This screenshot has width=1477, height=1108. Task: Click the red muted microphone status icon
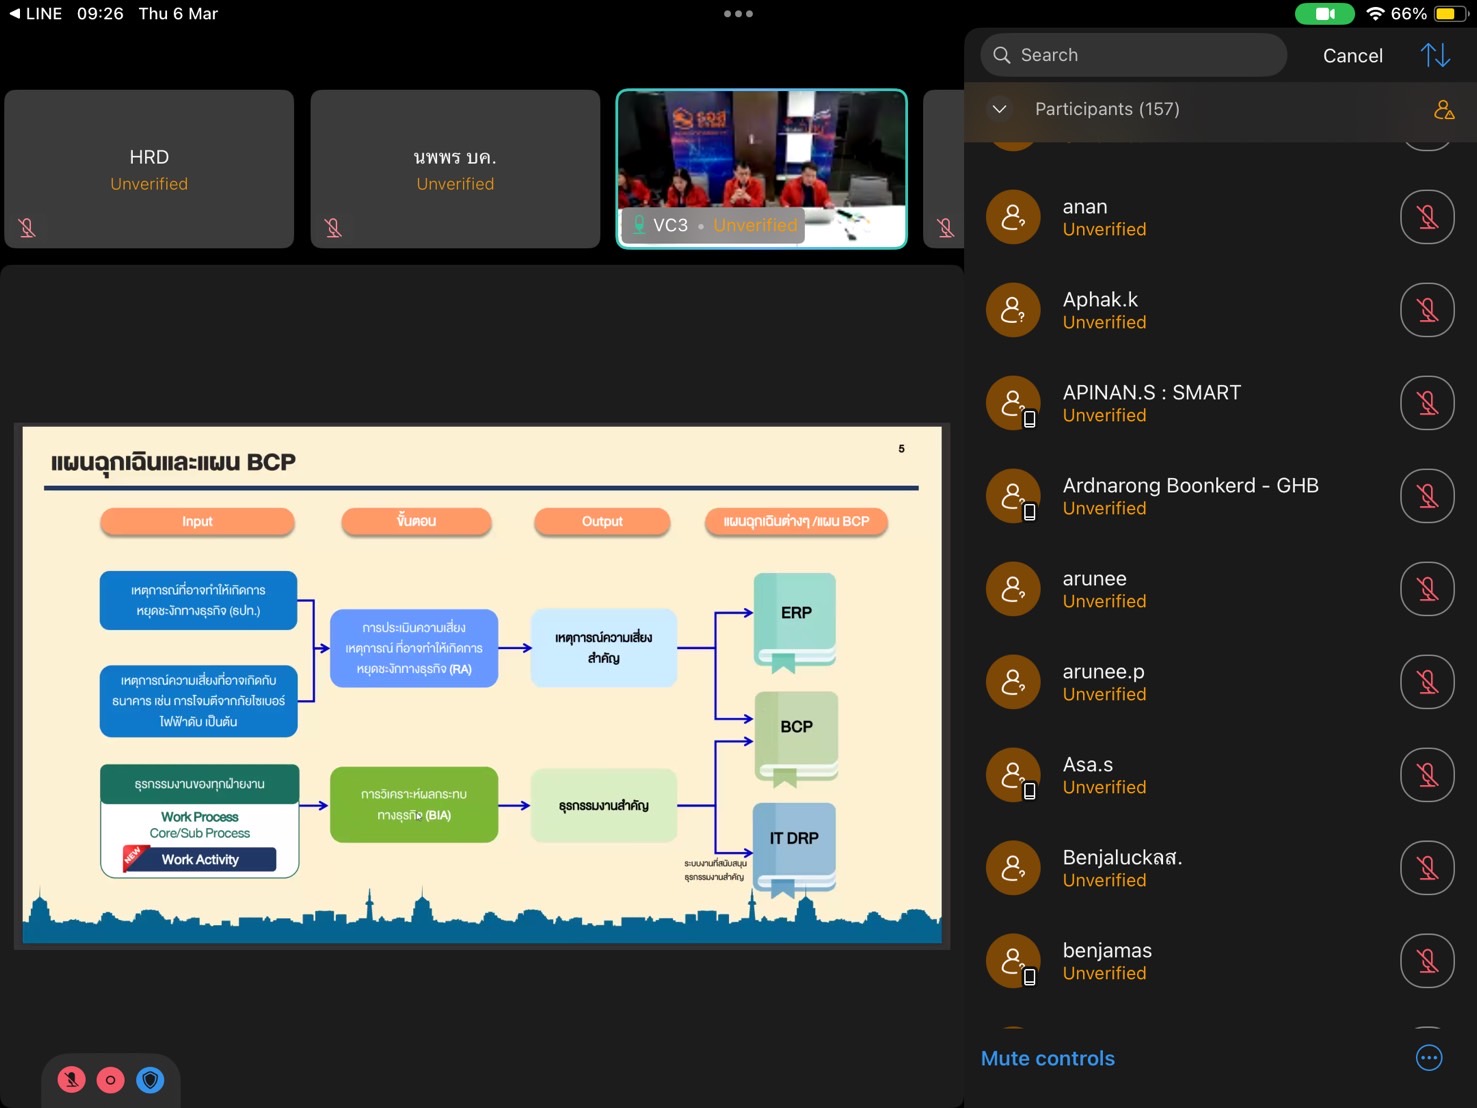(71, 1080)
